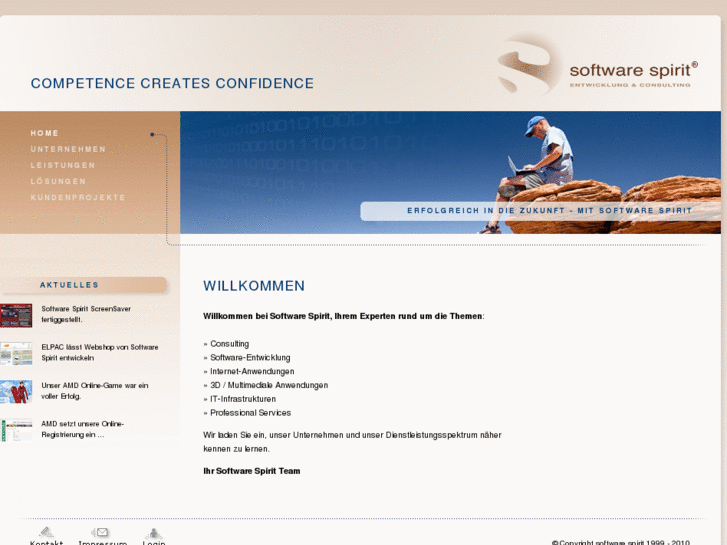Click the 'Internet-Anwendungen' list entry

tap(252, 372)
